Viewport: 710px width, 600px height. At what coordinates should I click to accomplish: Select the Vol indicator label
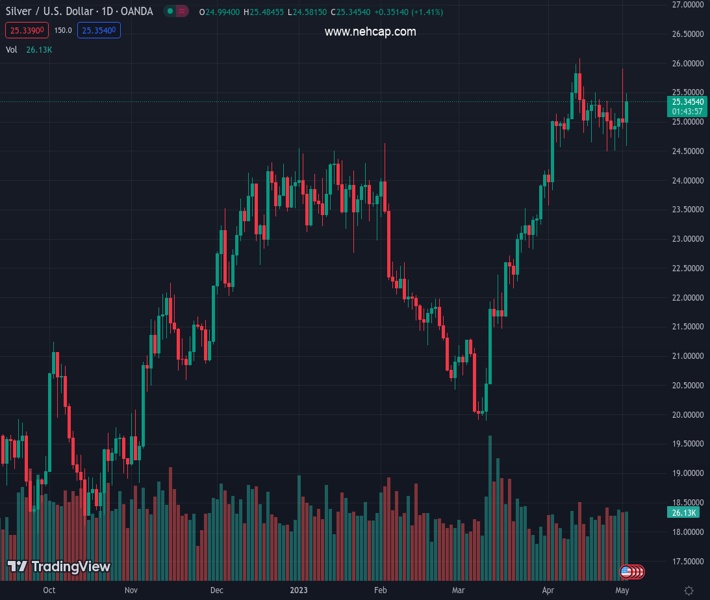click(12, 49)
